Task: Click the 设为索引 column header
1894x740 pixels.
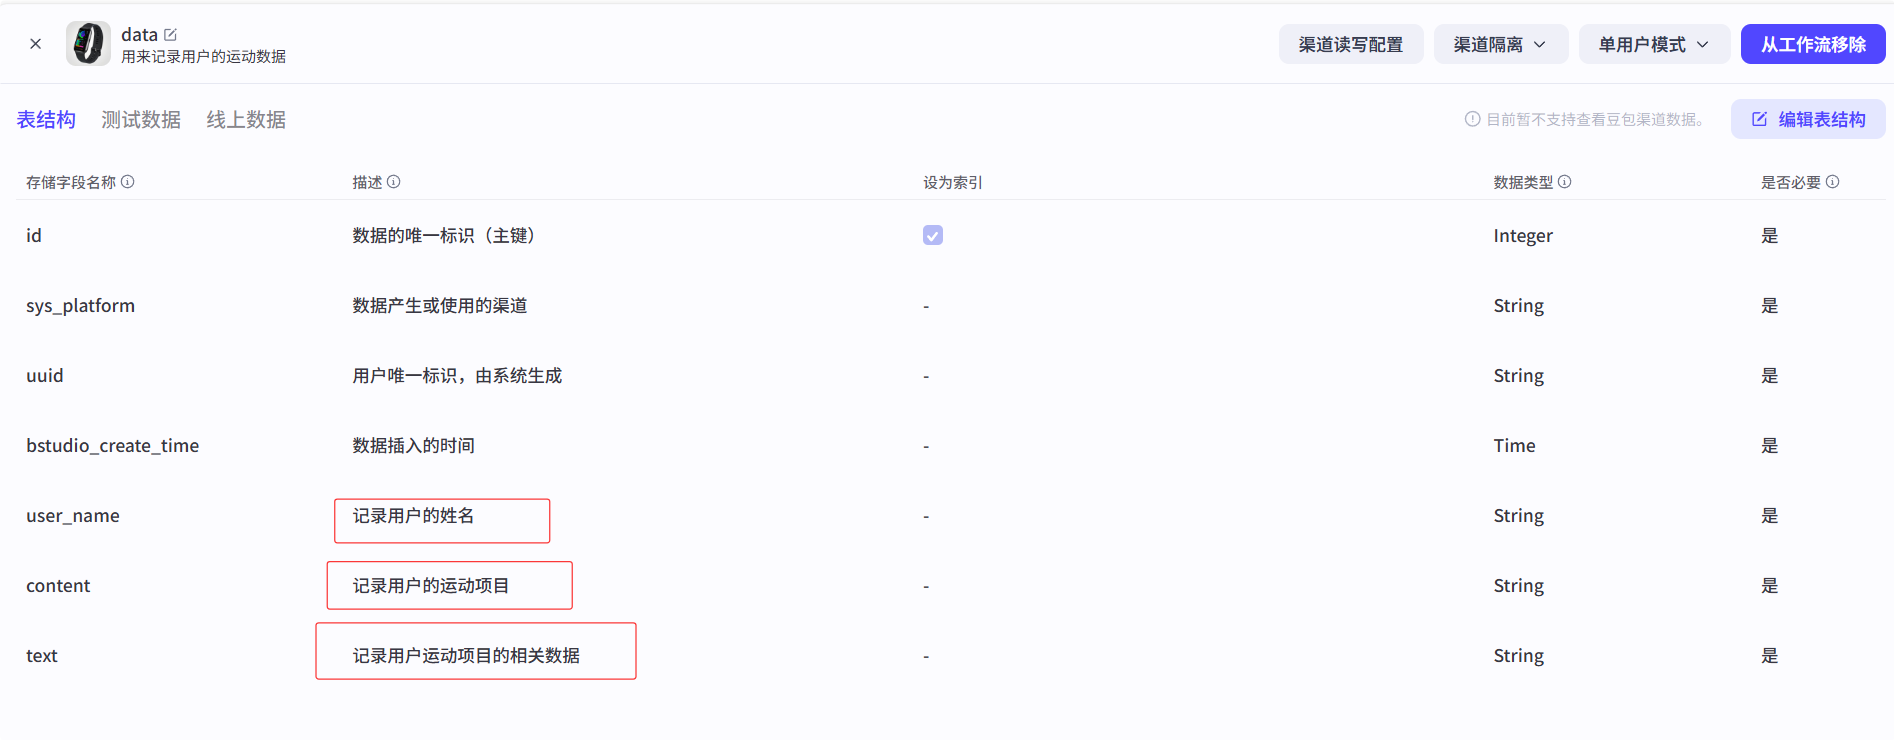Action: point(953,182)
